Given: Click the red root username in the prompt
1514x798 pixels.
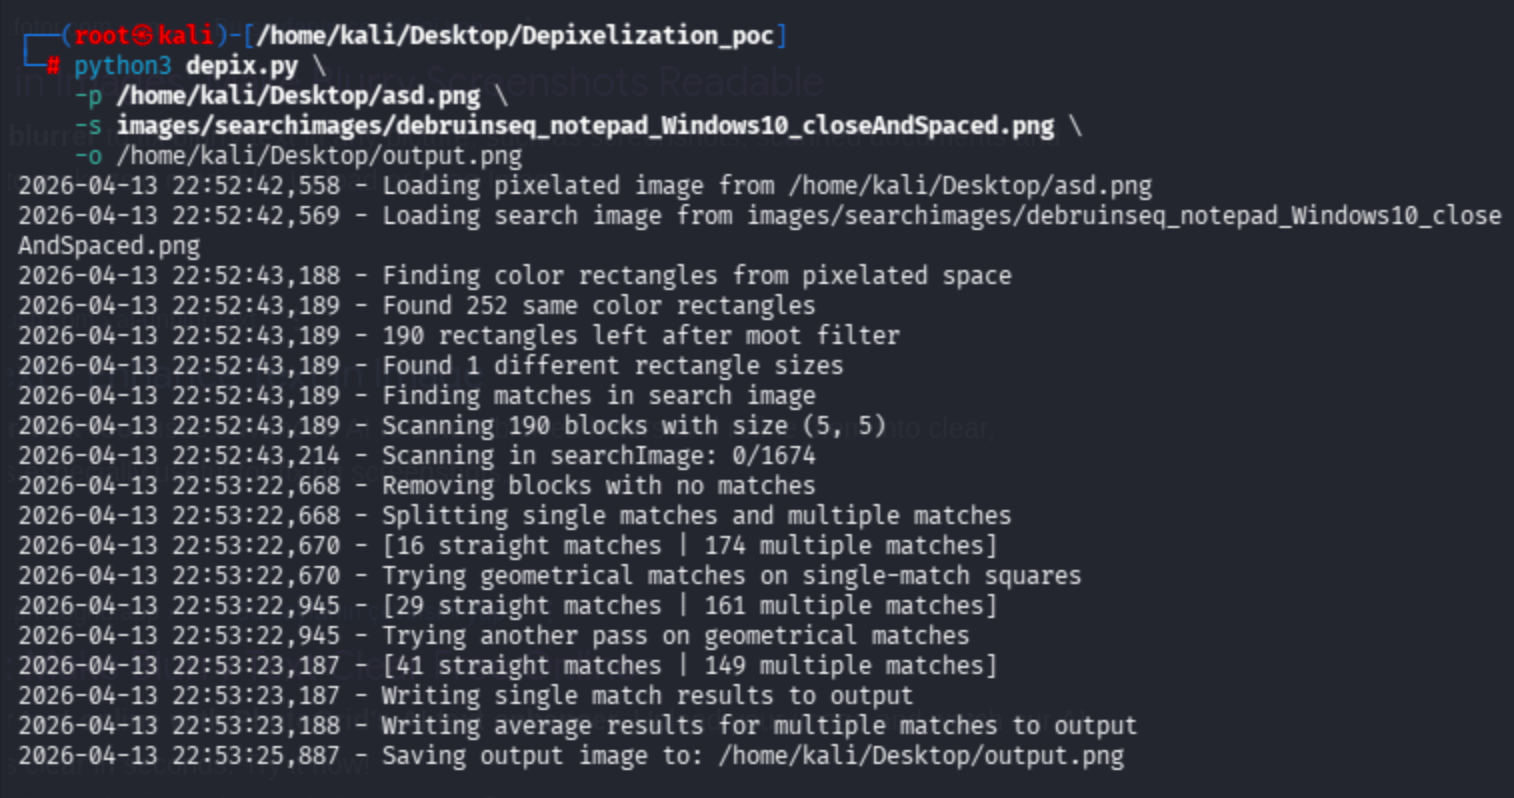Looking at the screenshot, I should coord(102,36).
